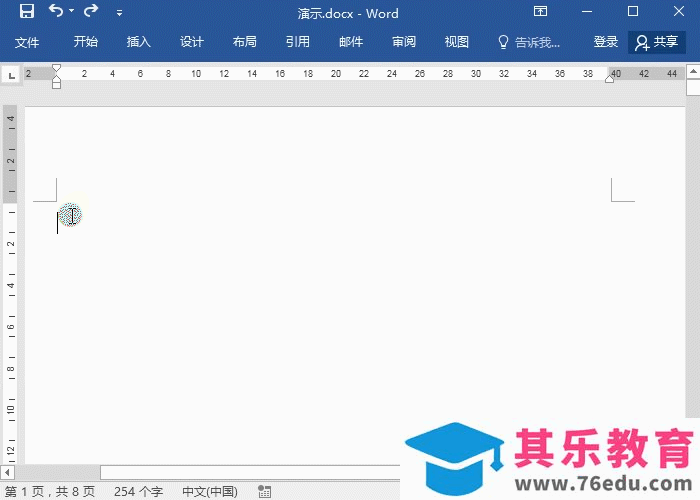Undo the last action
This screenshot has width=700, height=500.
click(56, 10)
